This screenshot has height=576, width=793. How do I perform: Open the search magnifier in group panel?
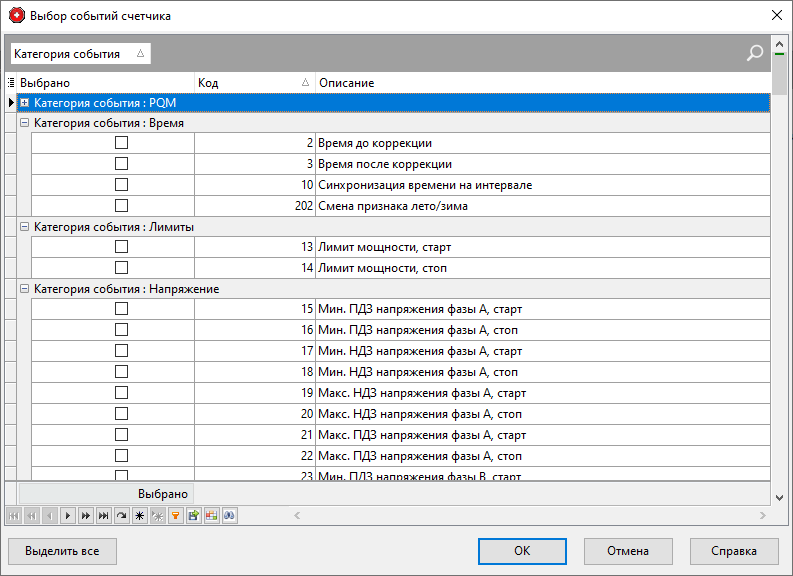[755, 54]
